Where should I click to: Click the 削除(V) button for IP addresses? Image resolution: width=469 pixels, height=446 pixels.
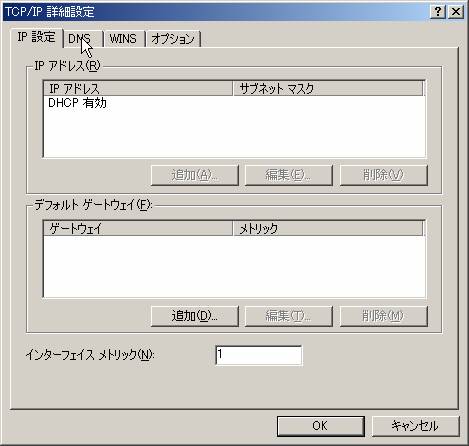(x=383, y=175)
